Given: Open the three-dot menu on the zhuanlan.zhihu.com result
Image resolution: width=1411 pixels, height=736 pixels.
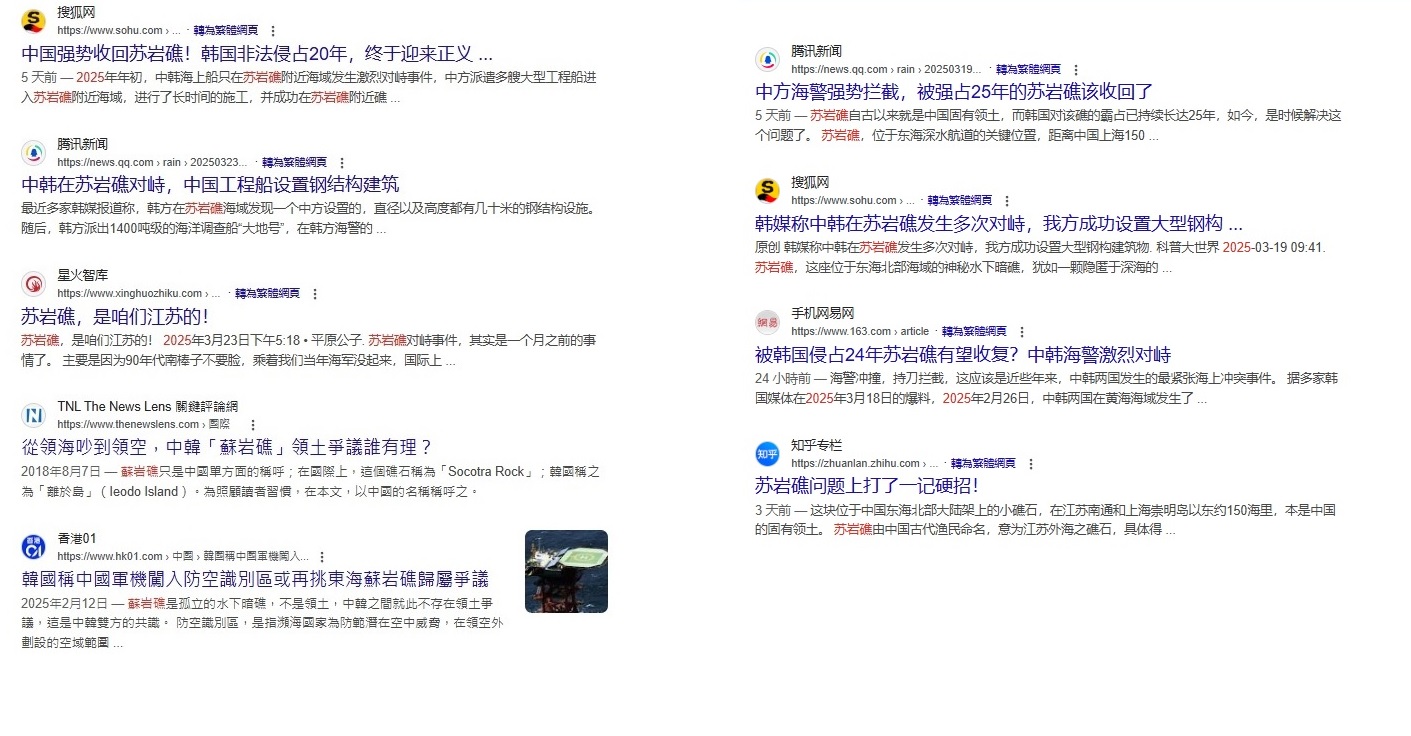Looking at the screenshot, I should (x=1030, y=464).
